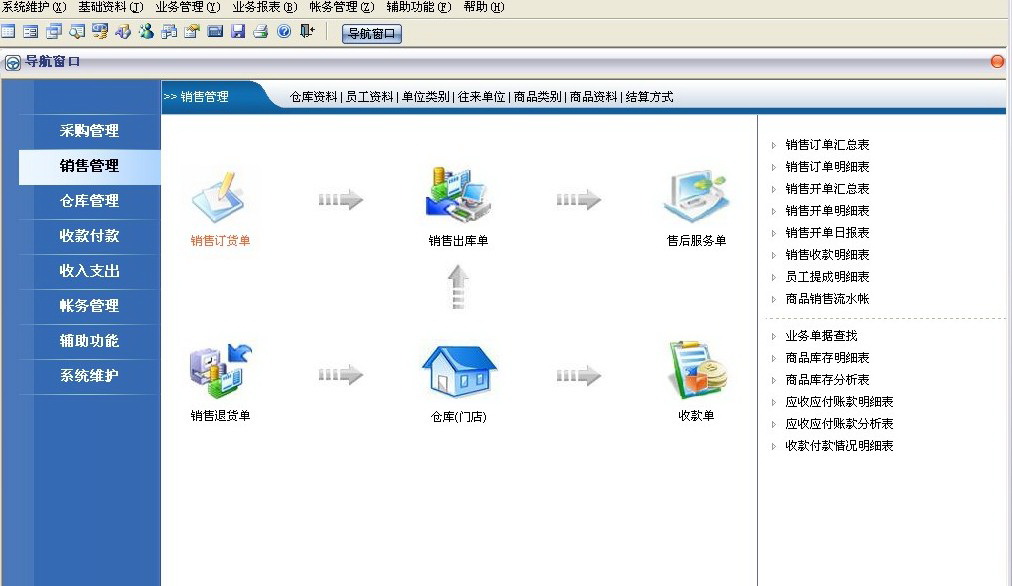Viewport: 1012px width, 586px height.
Task: Open the calculator toolbar icon
Action: pos(215,31)
